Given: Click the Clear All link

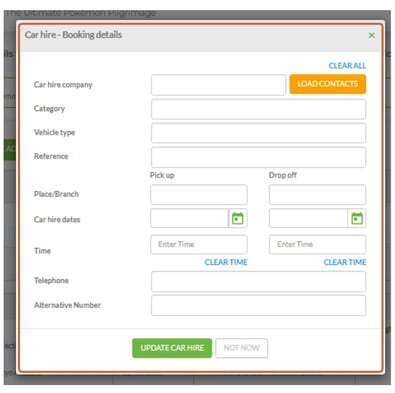Looking at the screenshot, I should coord(347,66).
